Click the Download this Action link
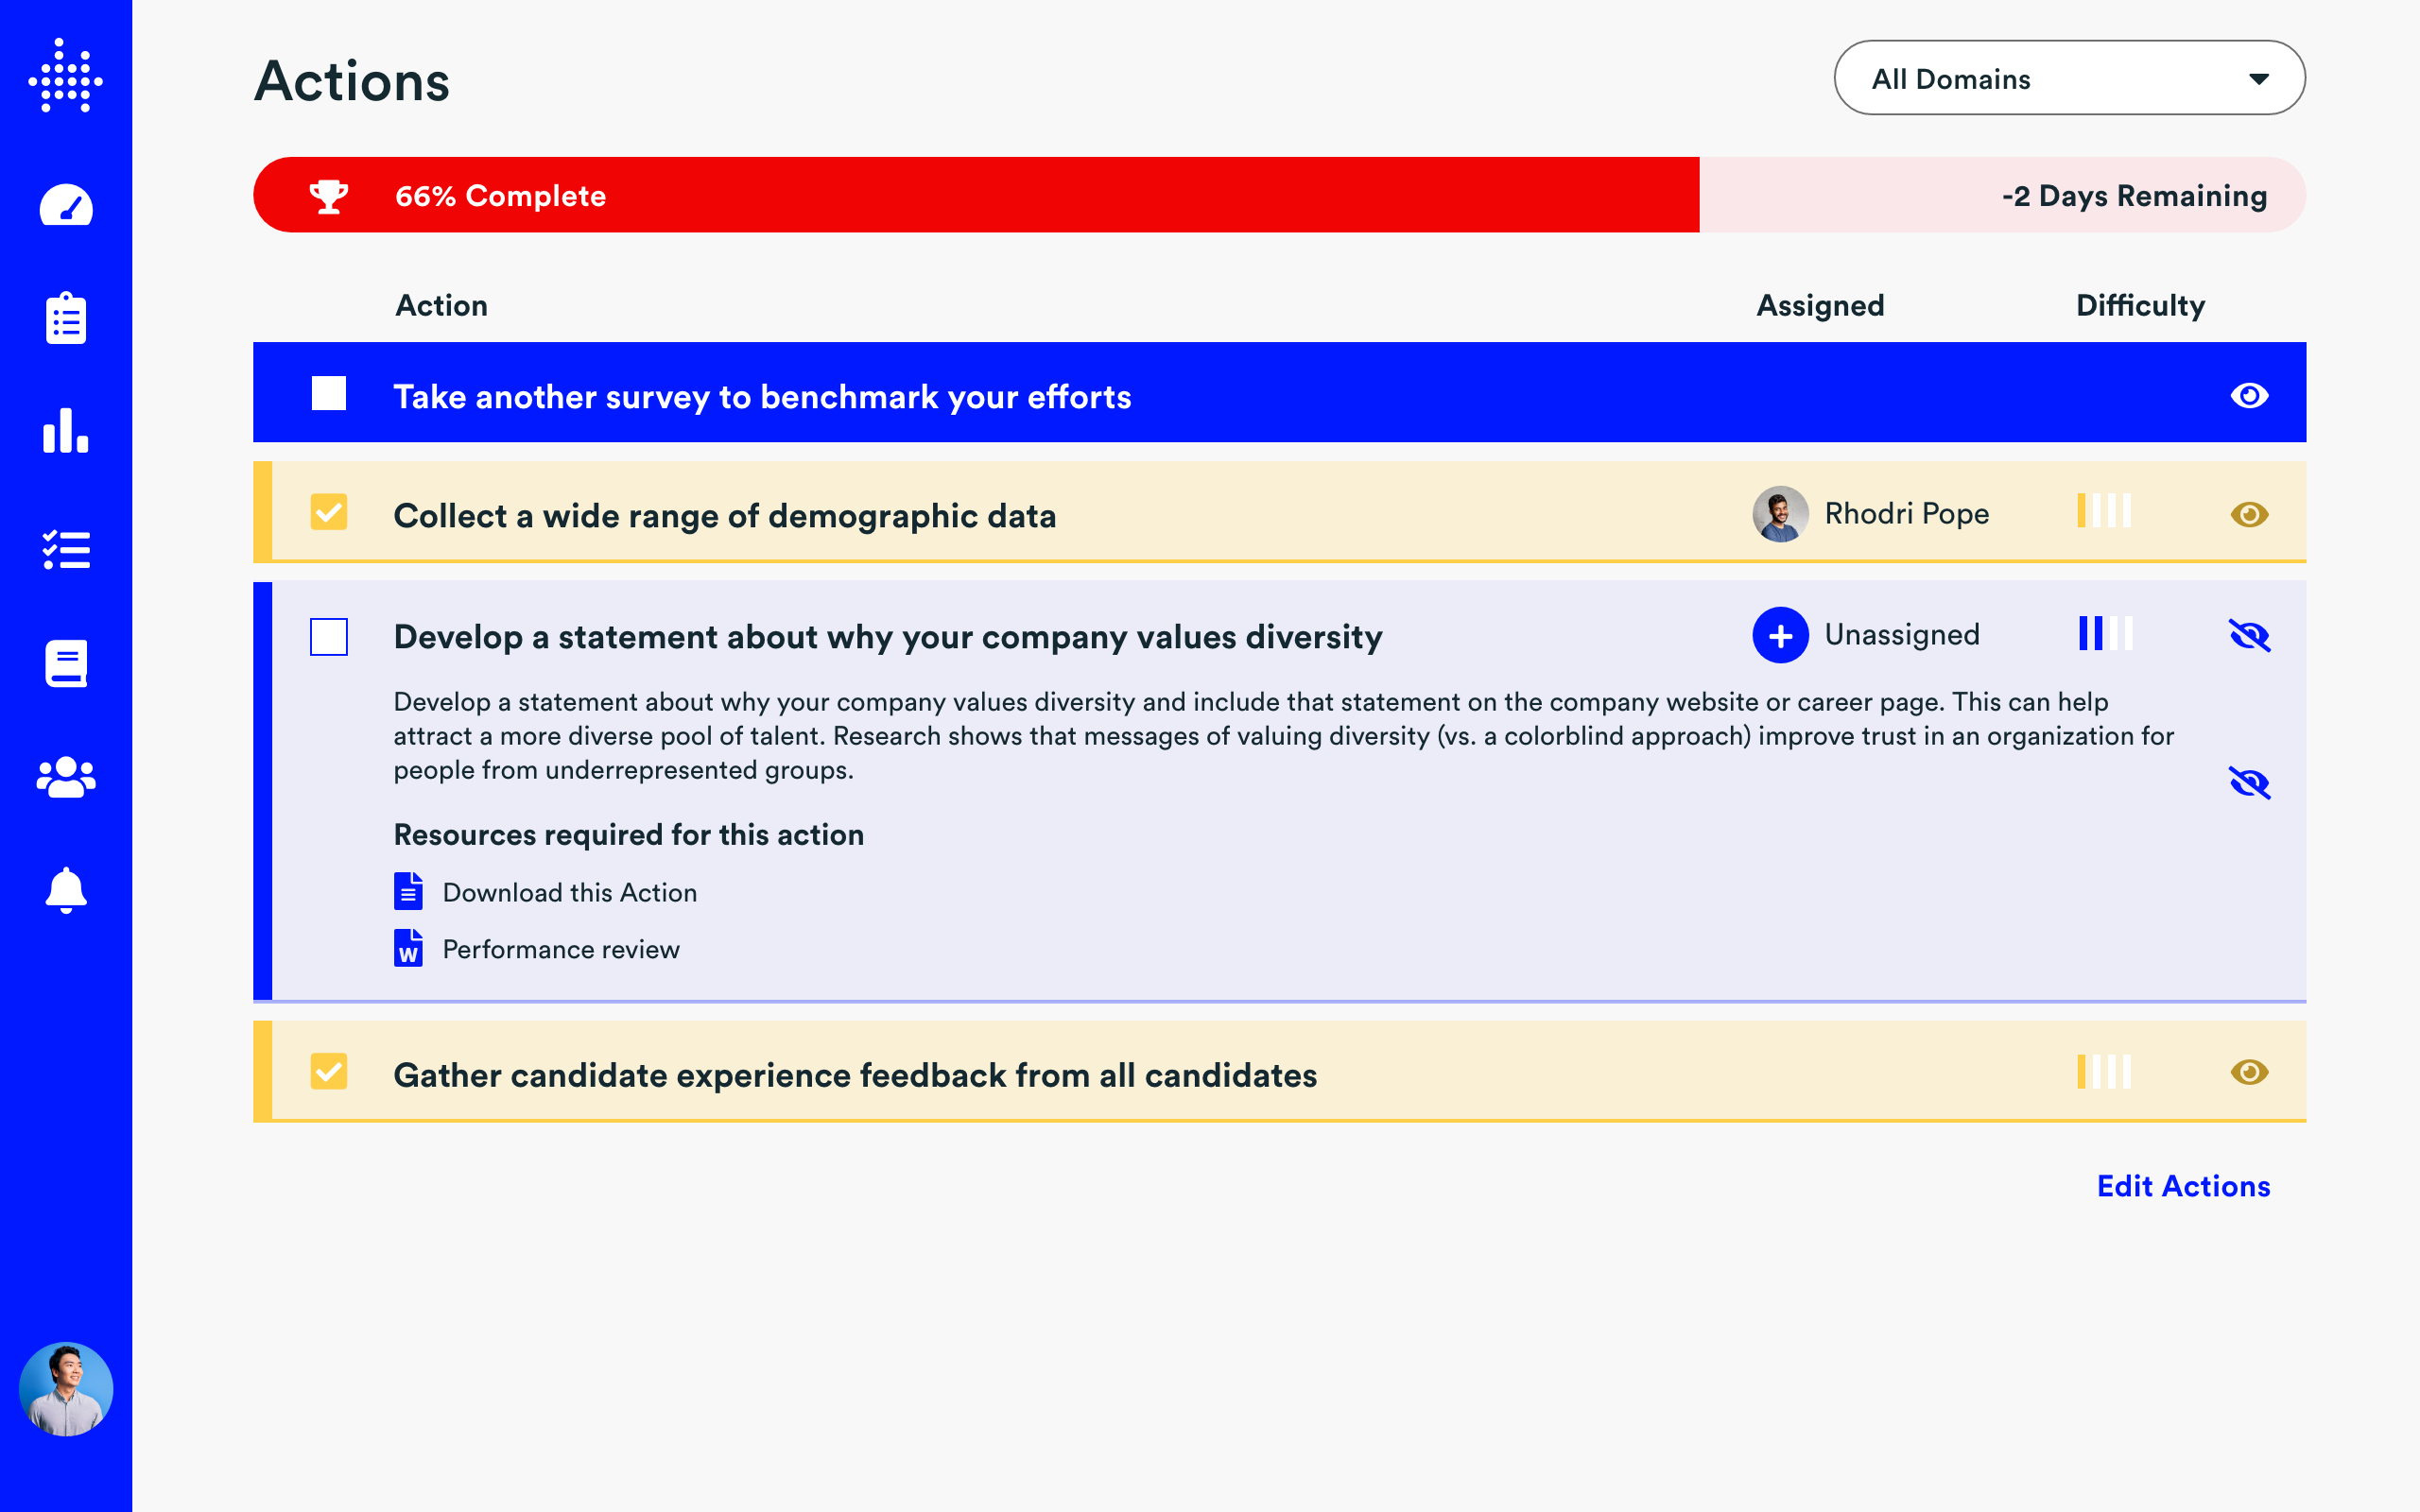 pos(569,892)
